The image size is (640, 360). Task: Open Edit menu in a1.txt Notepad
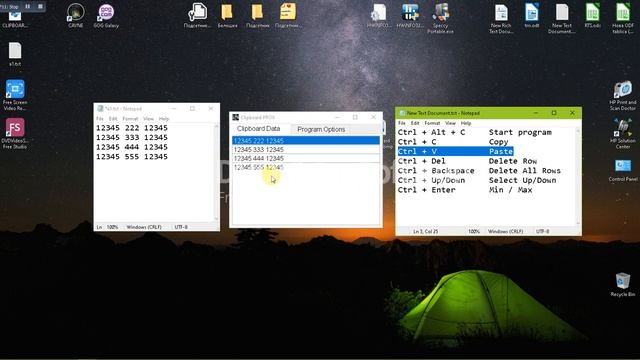click(113, 119)
